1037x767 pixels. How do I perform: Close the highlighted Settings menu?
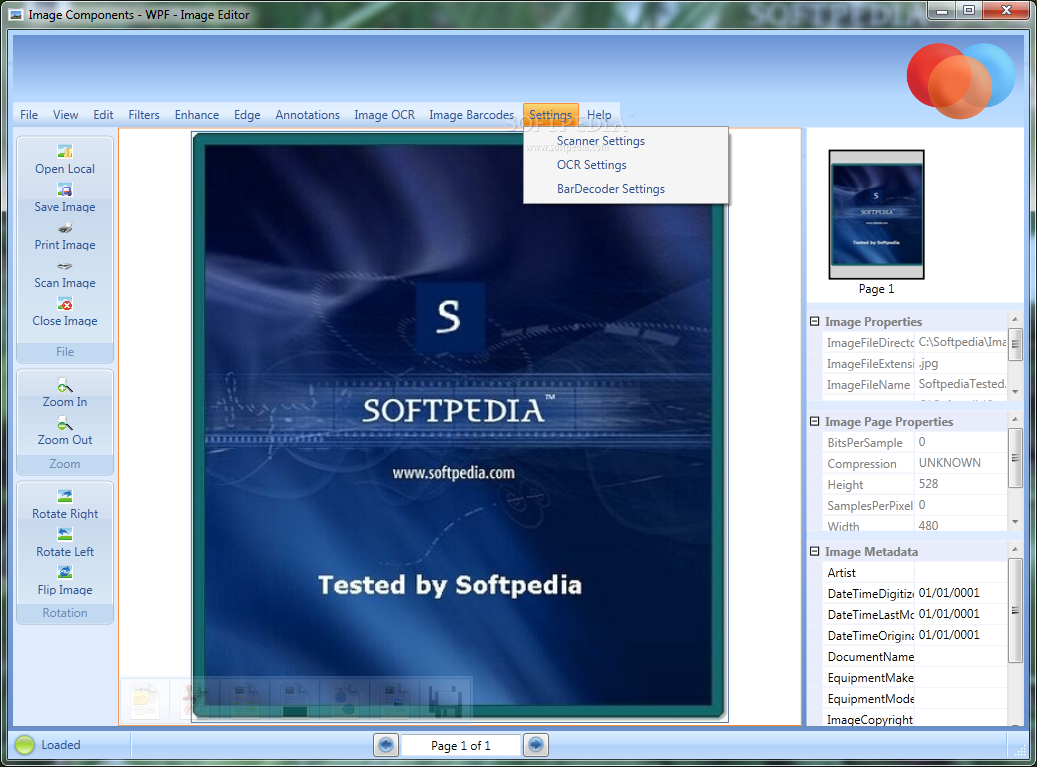[x=550, y=115]
